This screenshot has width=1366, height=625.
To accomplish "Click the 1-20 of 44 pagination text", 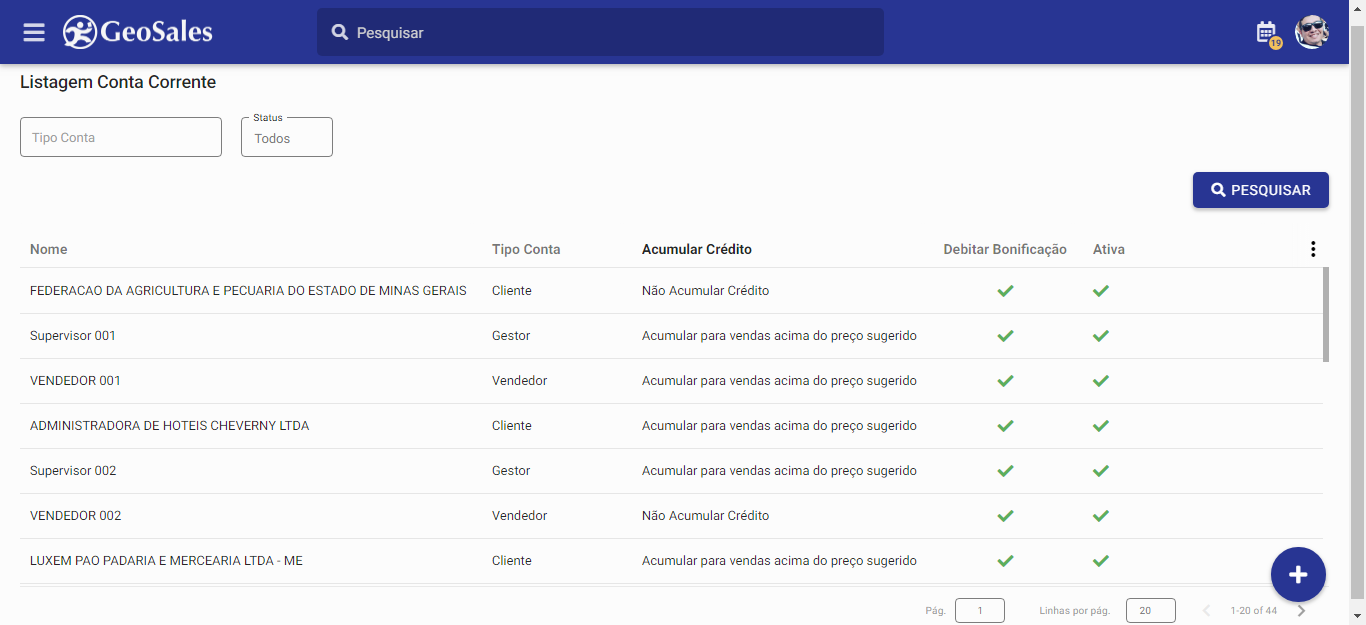I will point(1254,610).
